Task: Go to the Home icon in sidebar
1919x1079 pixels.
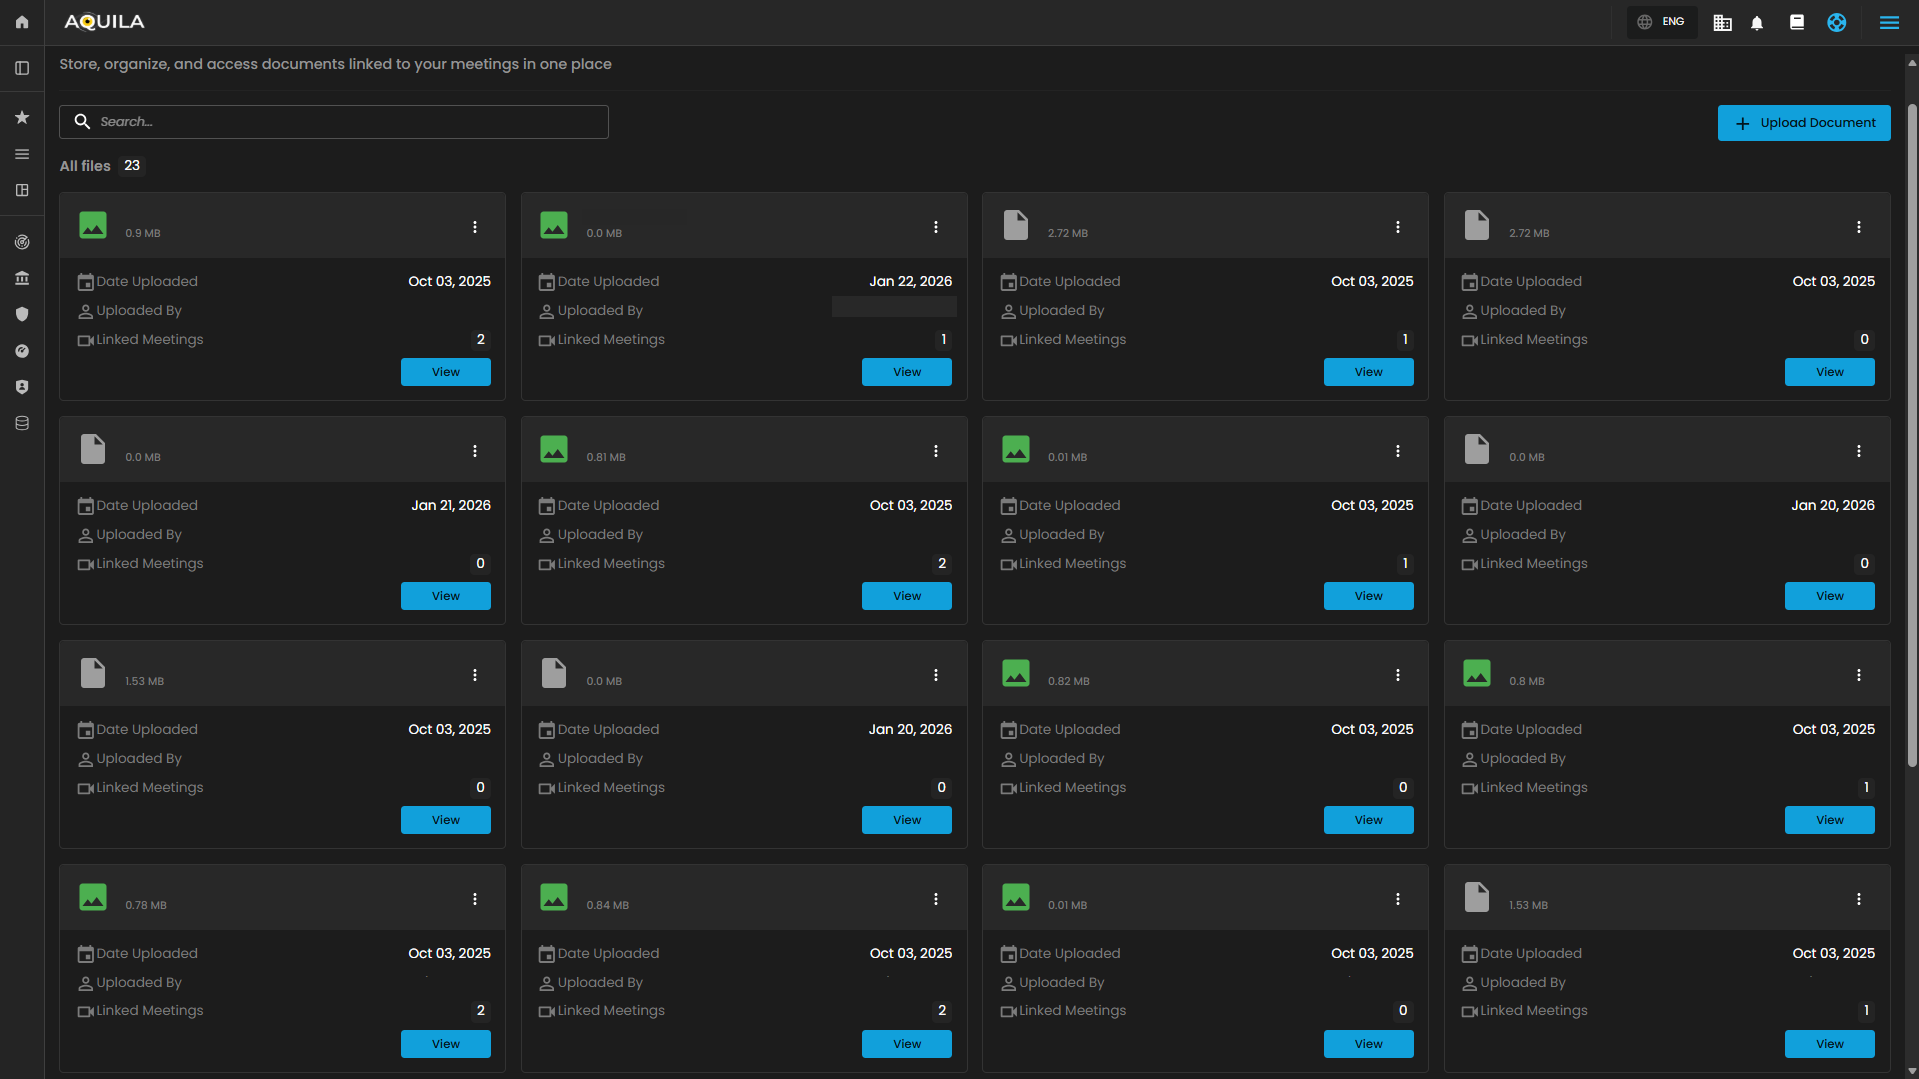Action: tap(22, 22)
